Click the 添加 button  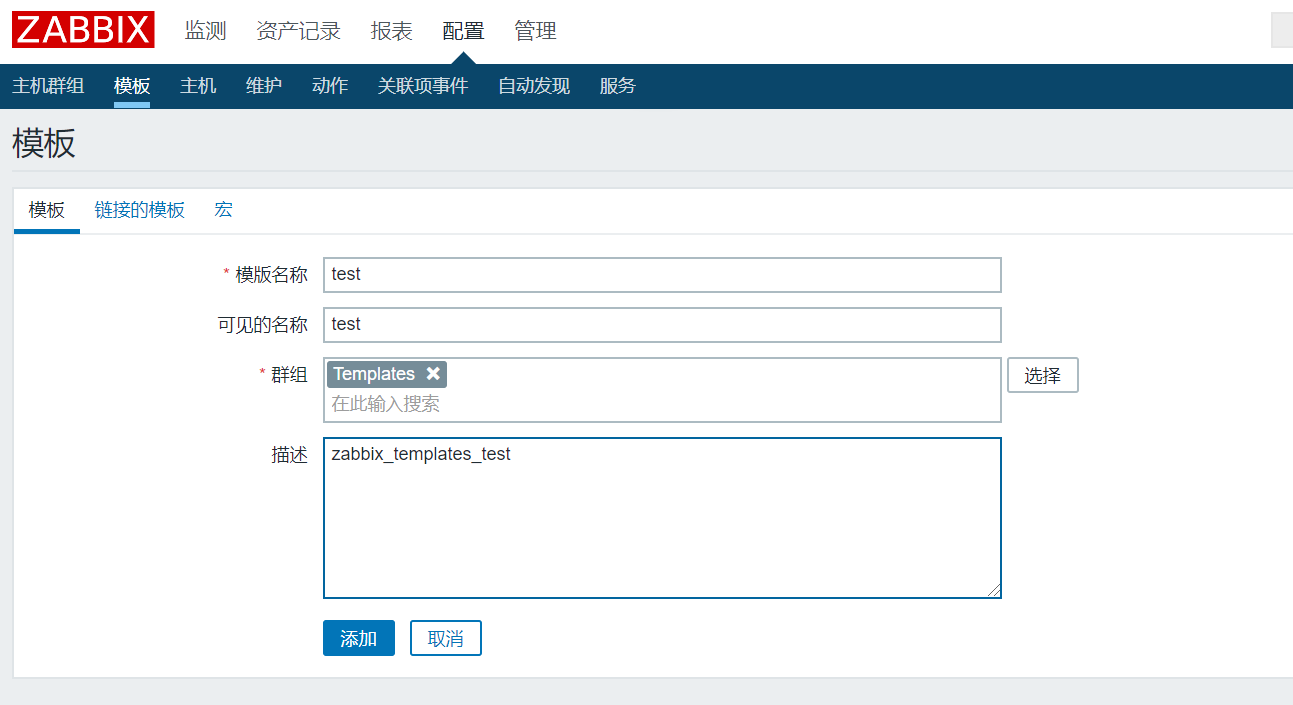[359, 638]
